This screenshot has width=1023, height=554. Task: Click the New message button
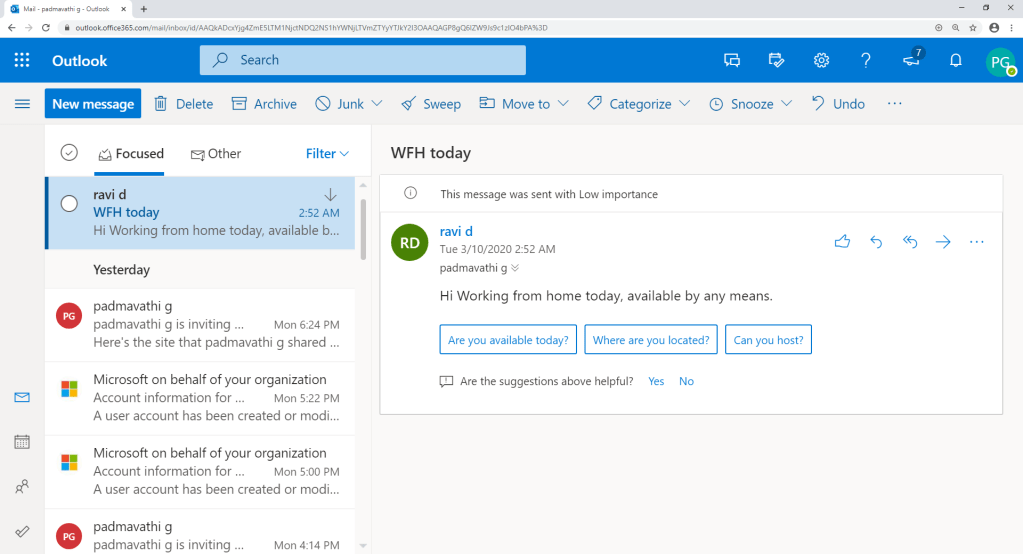[92, 104]
